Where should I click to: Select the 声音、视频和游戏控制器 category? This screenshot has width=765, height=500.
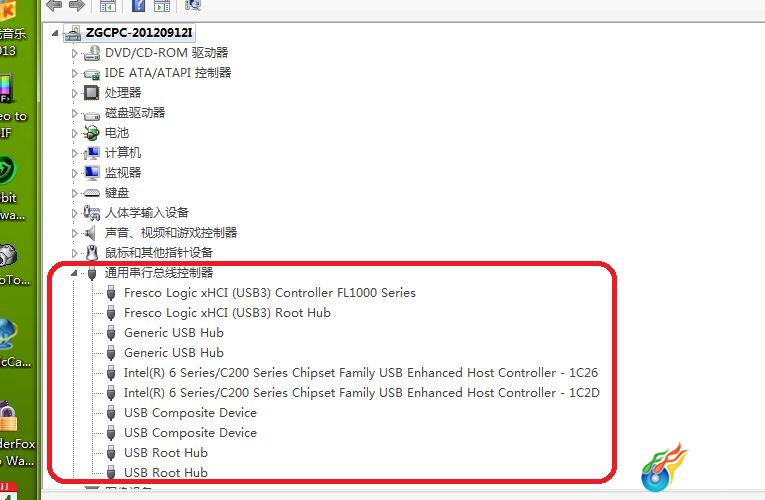click(171, 233)
